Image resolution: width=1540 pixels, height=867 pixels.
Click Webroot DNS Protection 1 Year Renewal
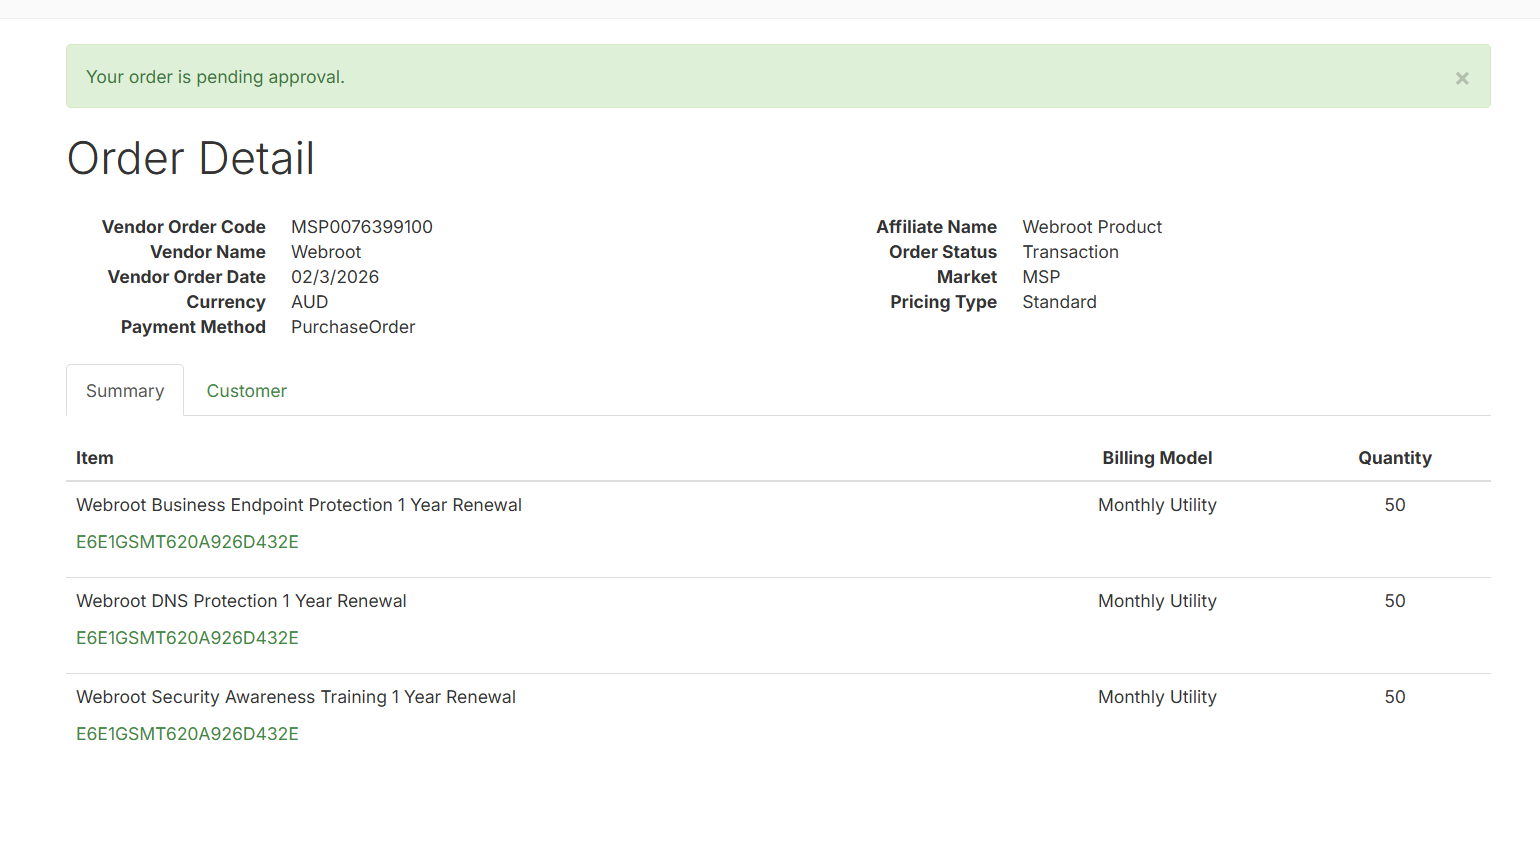point(241,601)
